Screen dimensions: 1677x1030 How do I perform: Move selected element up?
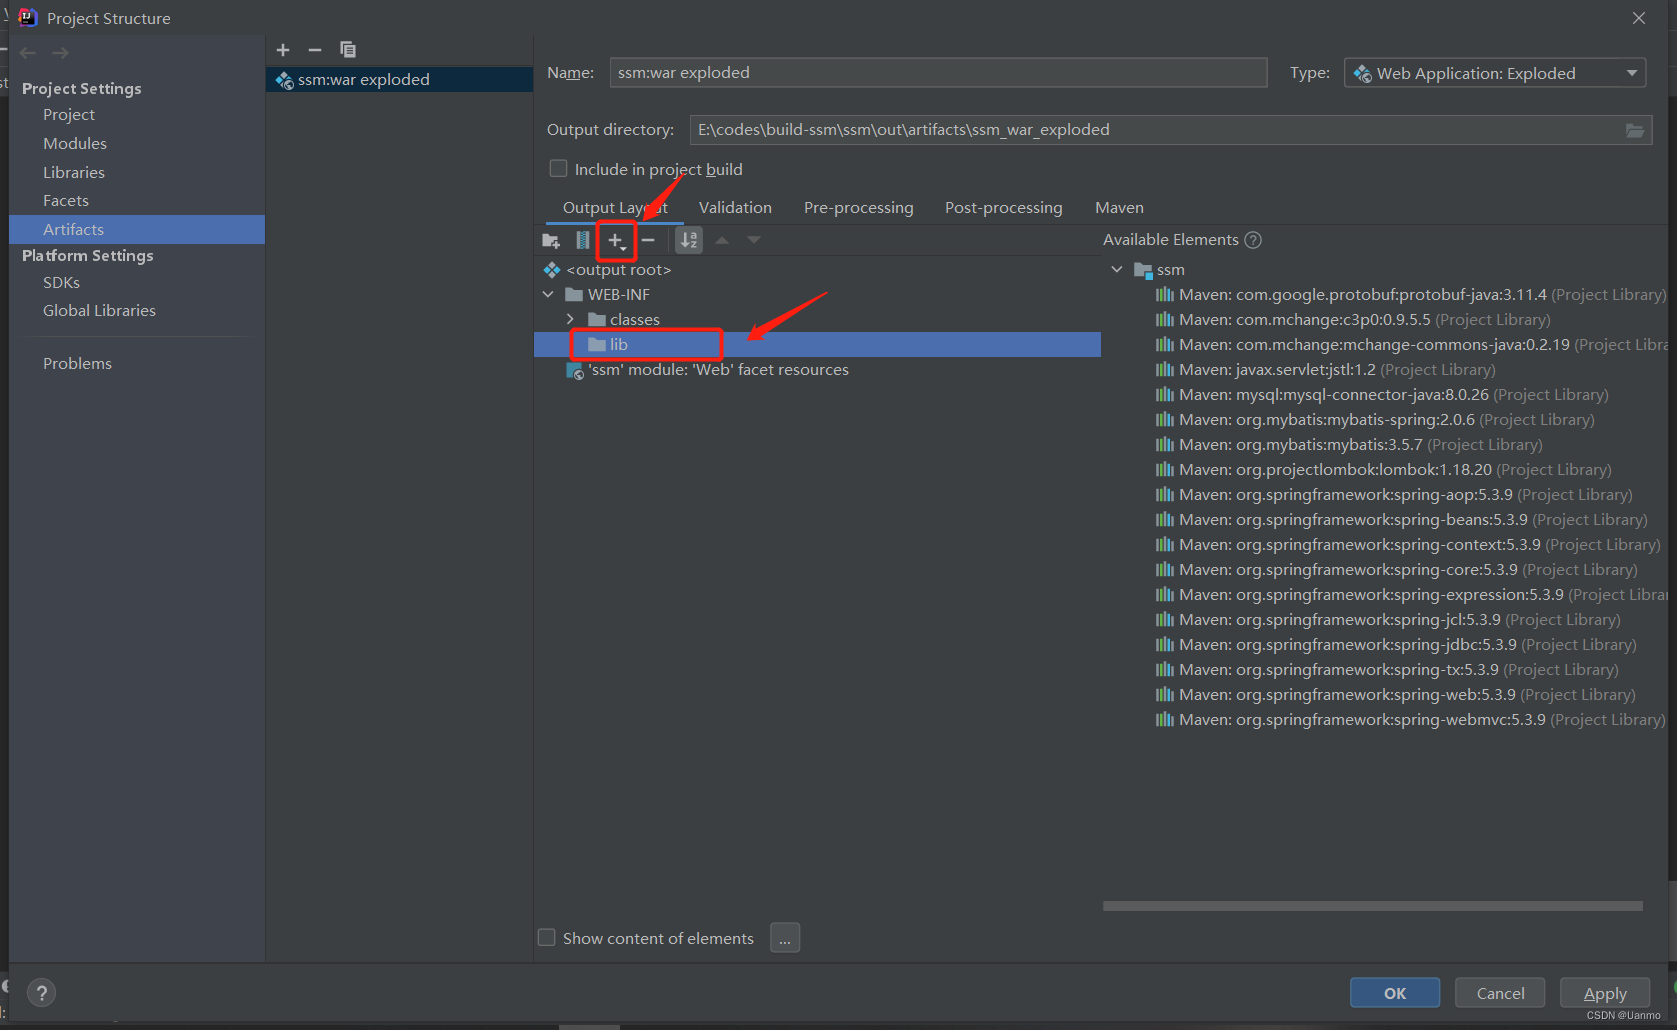click(722, 240)
